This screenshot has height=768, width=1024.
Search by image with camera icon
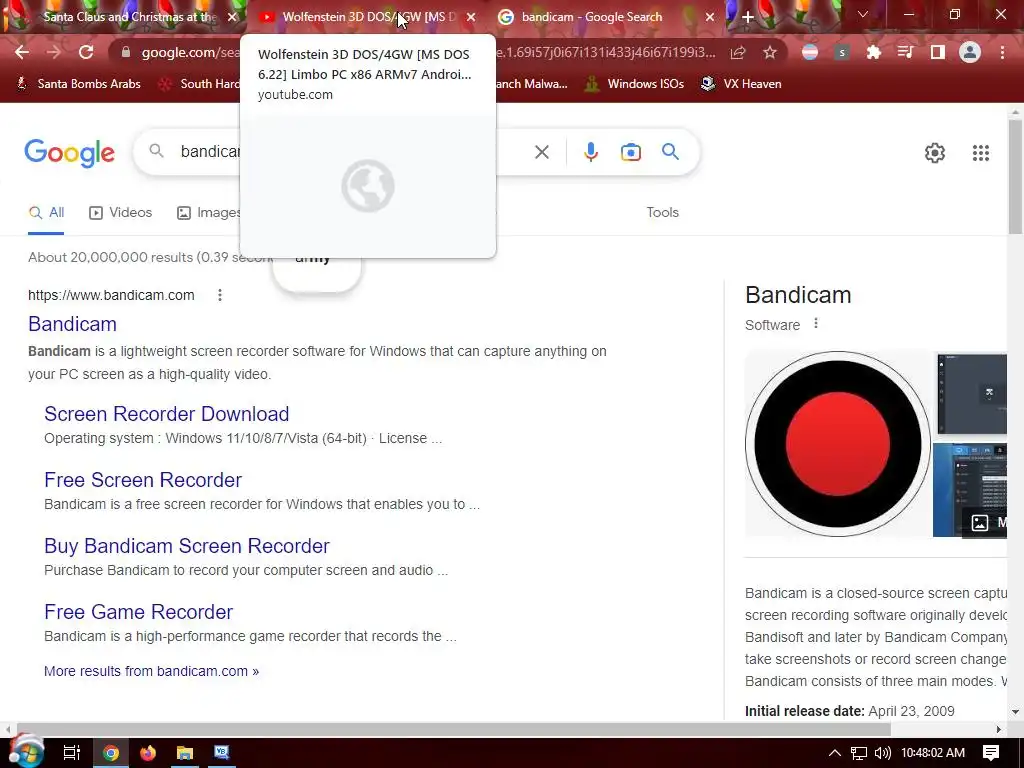pyautogui.click(x=630, y=152)
